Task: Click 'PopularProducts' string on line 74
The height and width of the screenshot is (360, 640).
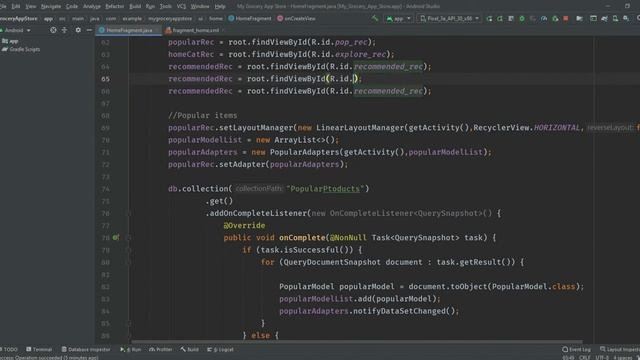Action: [325, 189]
